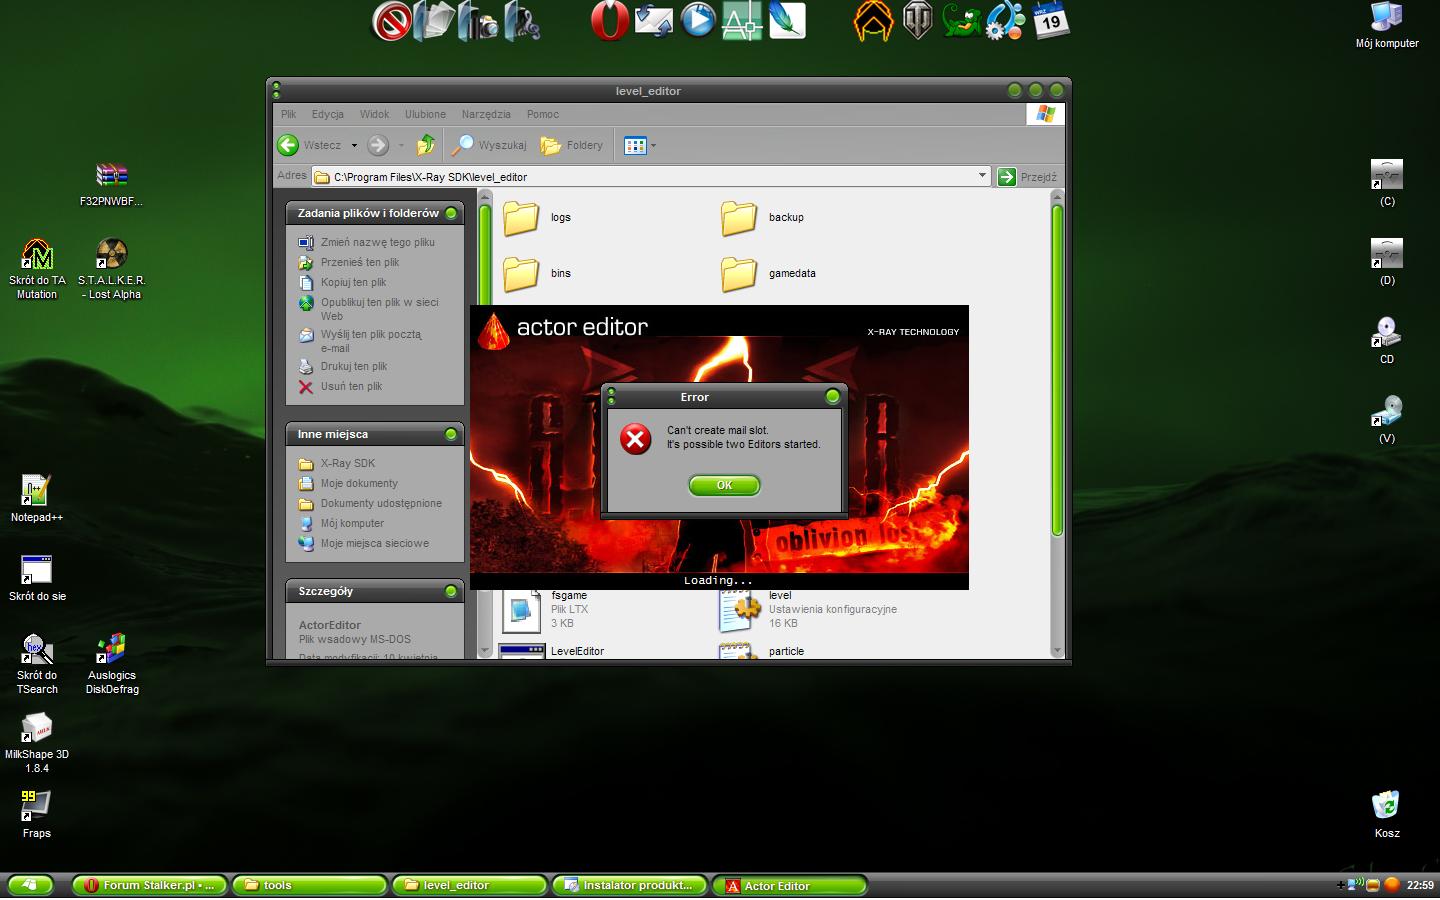Click OK in the Error dialog
This screenshot has height=900, width=1440.
724,485
